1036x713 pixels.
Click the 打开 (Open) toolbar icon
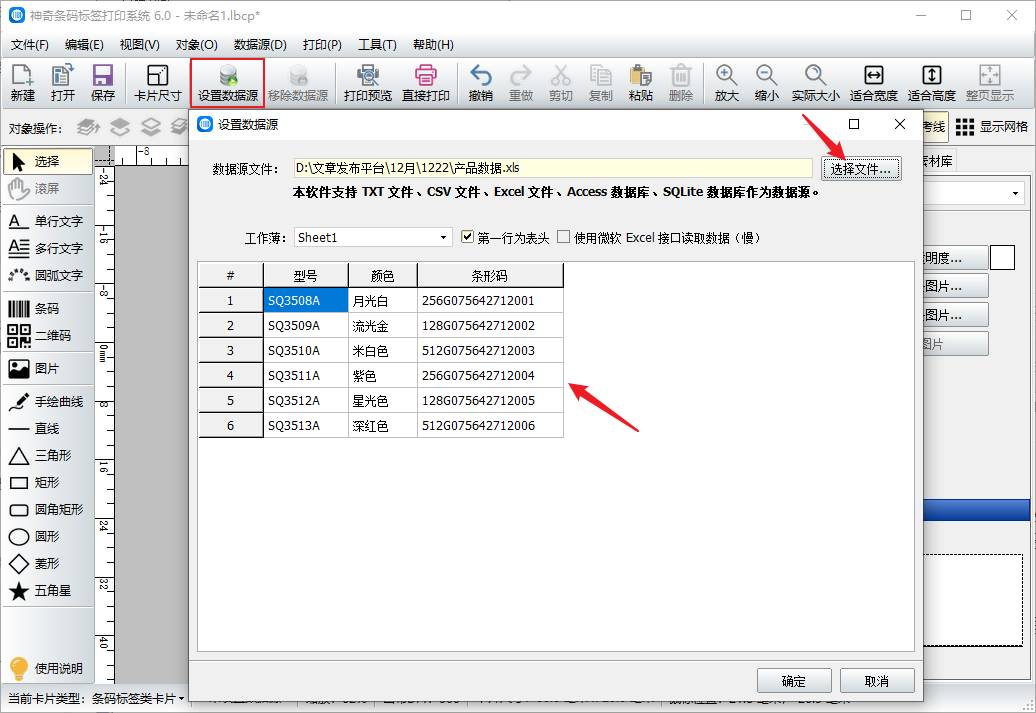pos(63,83)
